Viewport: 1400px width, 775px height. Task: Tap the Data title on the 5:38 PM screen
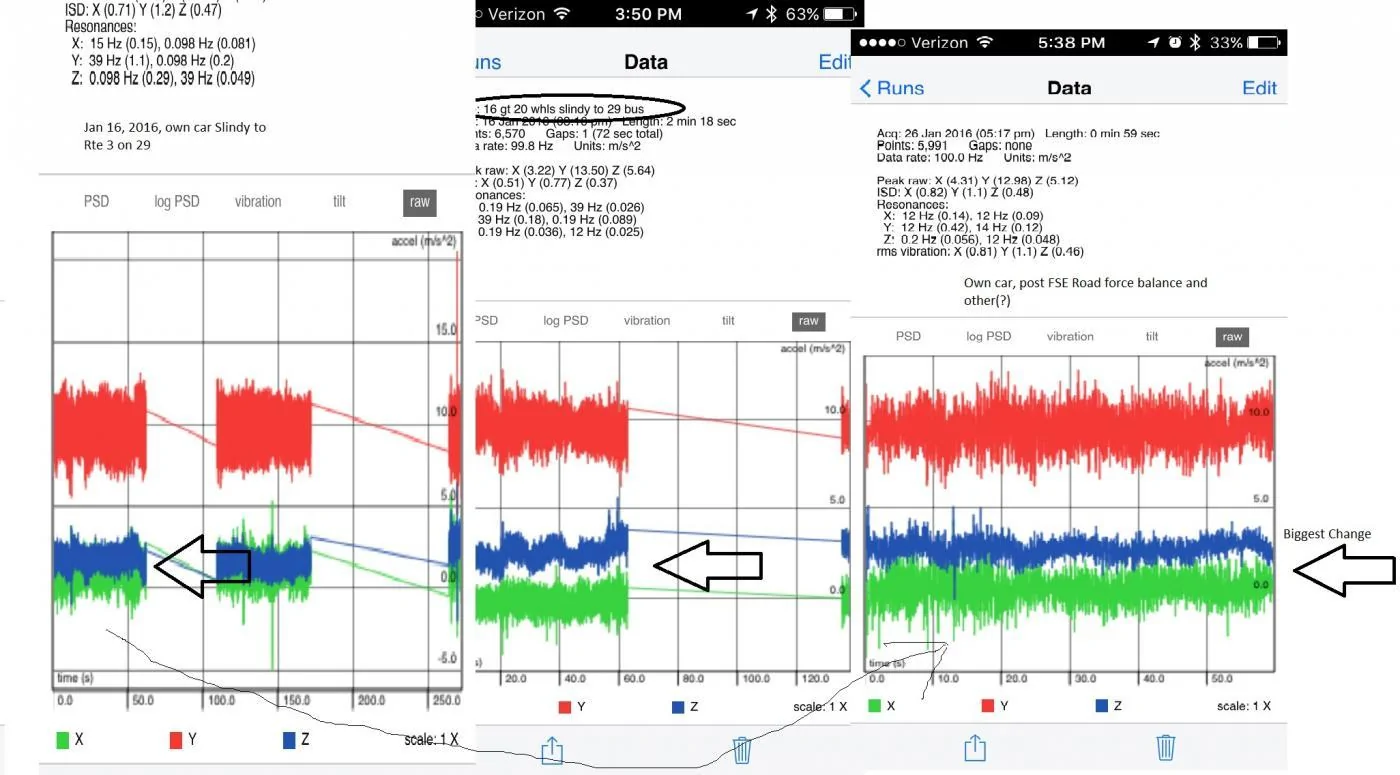[1068, 88]
